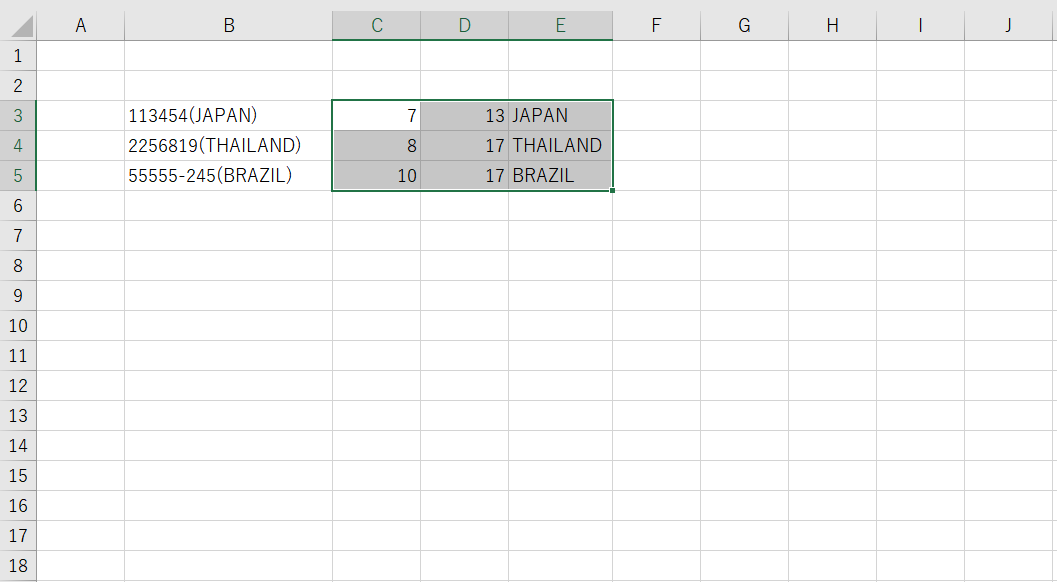1057x582 pixels.
Task: Click the fill handle of the selection
Action: (612, 191)
